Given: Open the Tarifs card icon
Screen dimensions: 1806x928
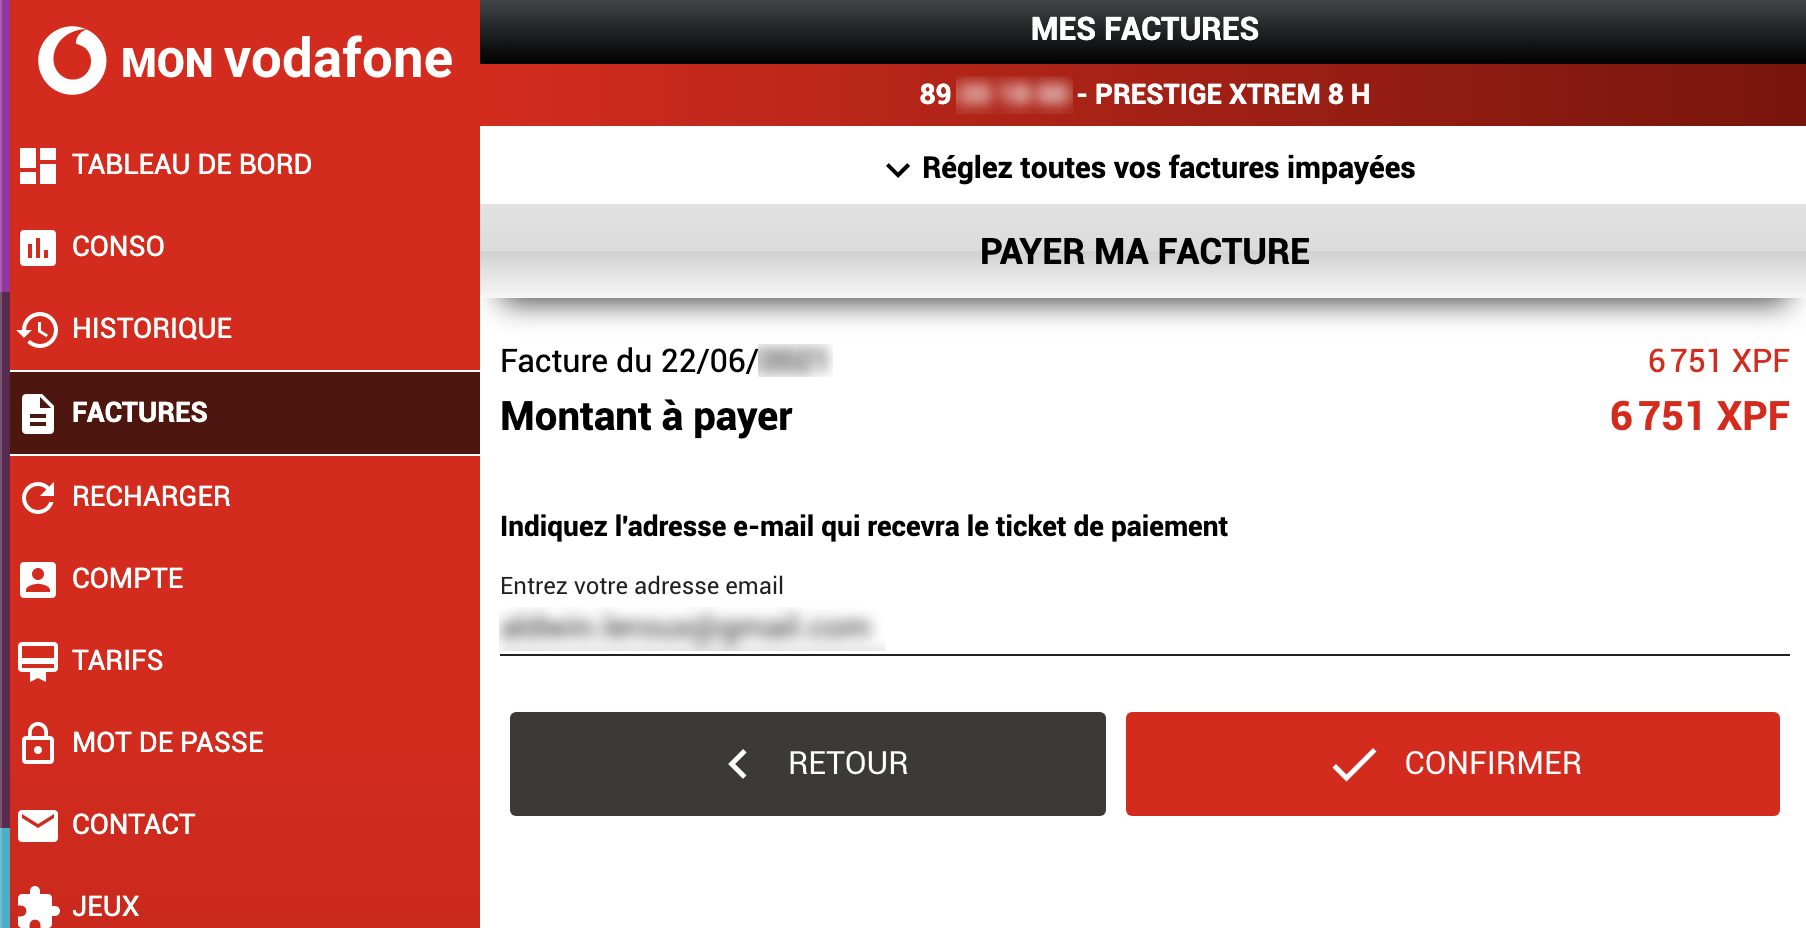Looking at the screenshot, I should tap(38, 661).
